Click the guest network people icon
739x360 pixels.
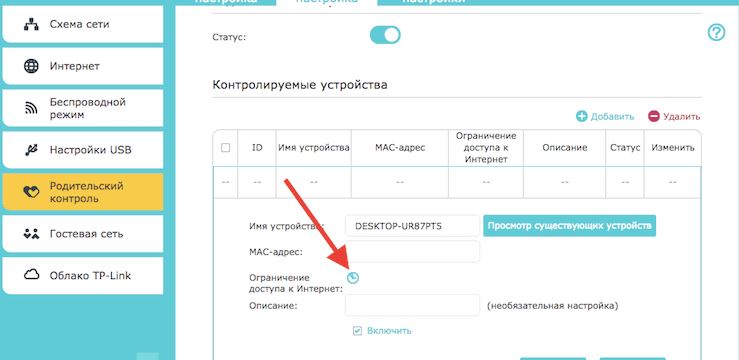click(31, 234)
